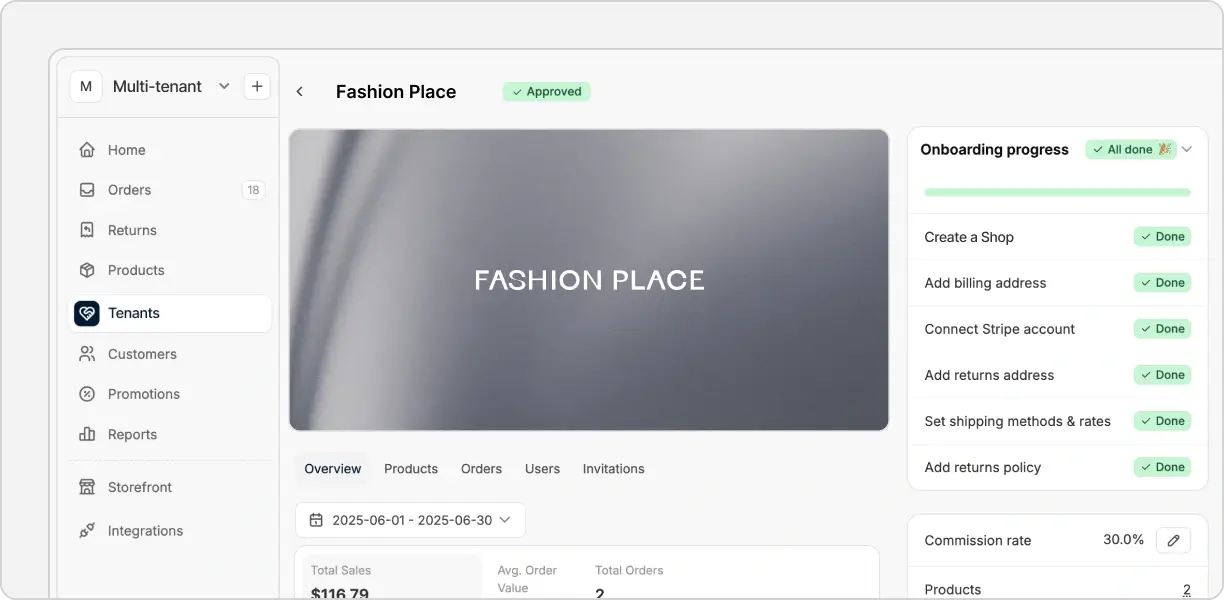Screen dimensions: 1224x600
Task: Edit the commission rate with the pencil icon
Action: point(1172,540)
